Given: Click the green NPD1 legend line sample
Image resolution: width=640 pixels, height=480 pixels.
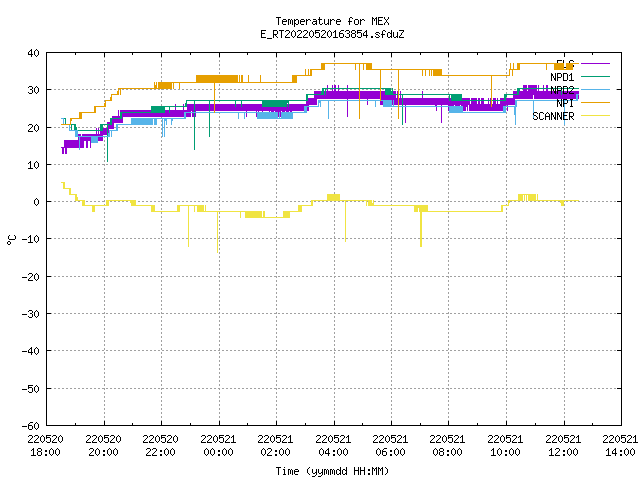Looking at the screenshot, I should coord(595,76).
